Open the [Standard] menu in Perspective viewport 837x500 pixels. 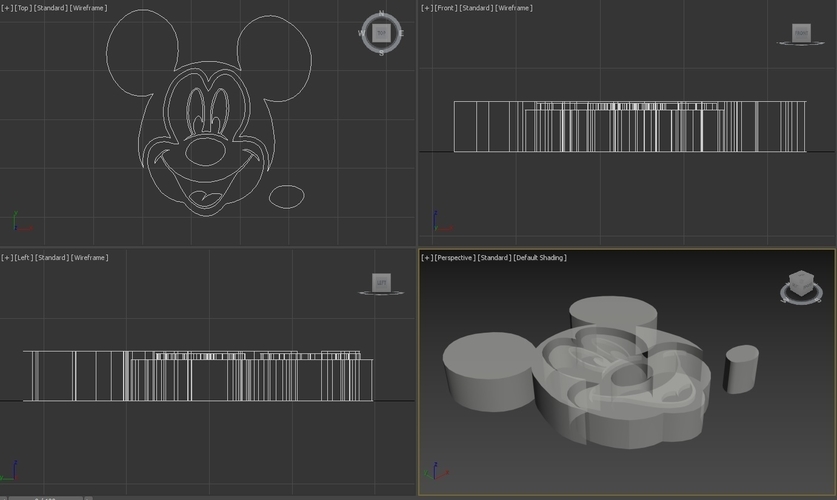pos(494,258)
